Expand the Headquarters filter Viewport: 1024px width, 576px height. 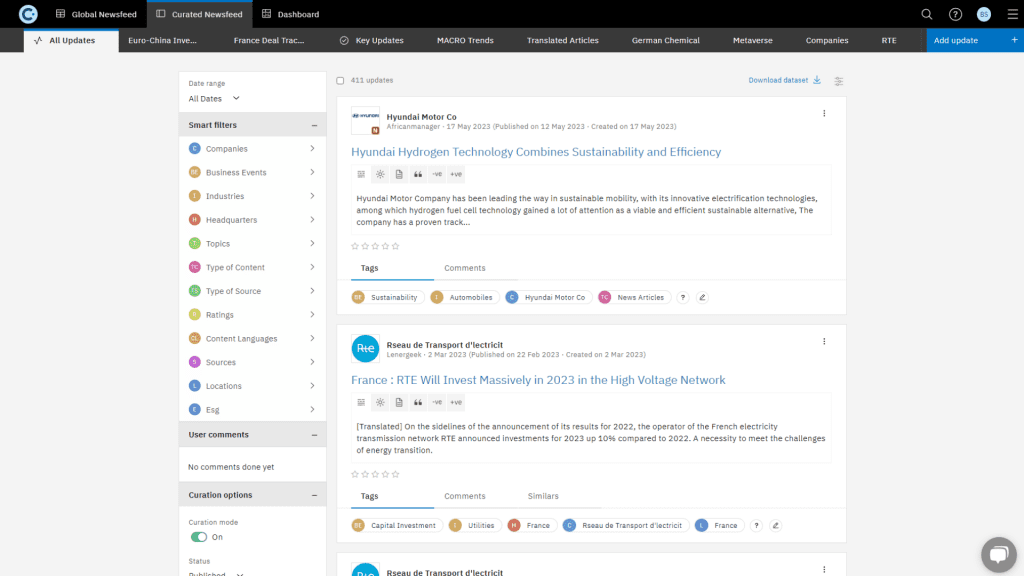tap(253, 219)
